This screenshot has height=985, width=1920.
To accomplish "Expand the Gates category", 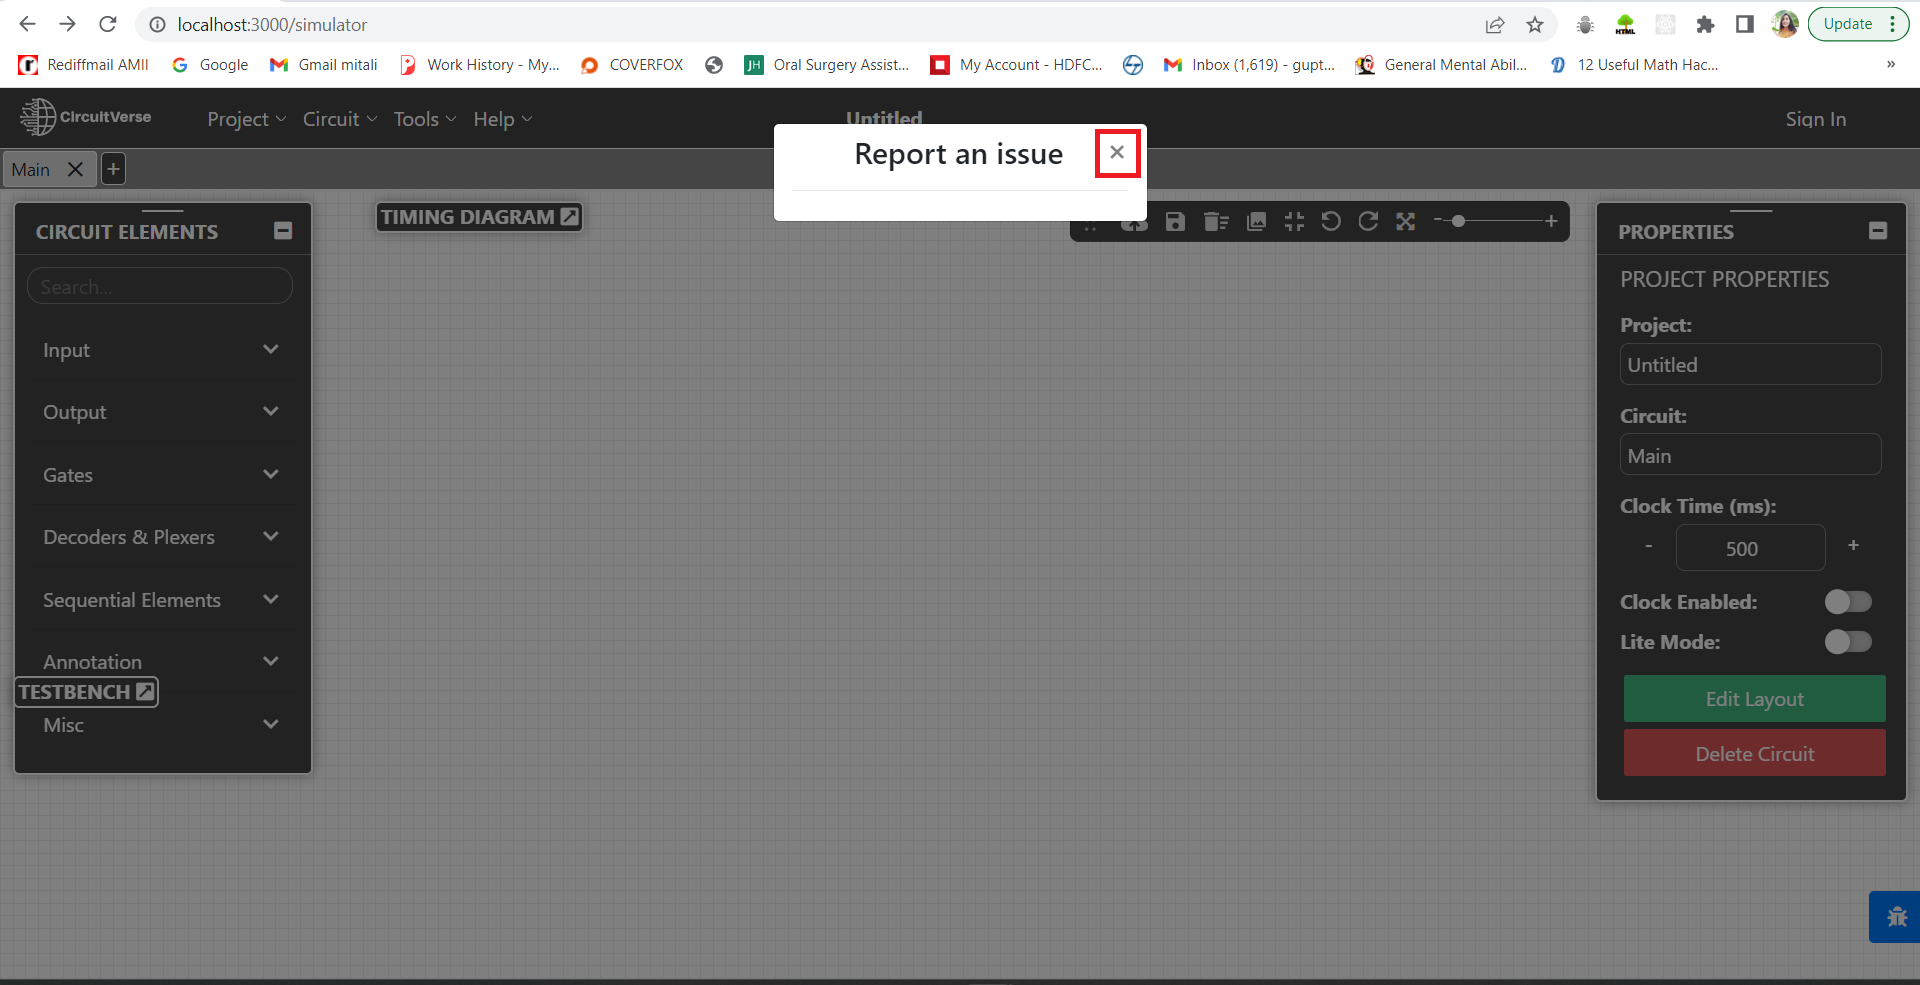I will (x=160, y=475).
